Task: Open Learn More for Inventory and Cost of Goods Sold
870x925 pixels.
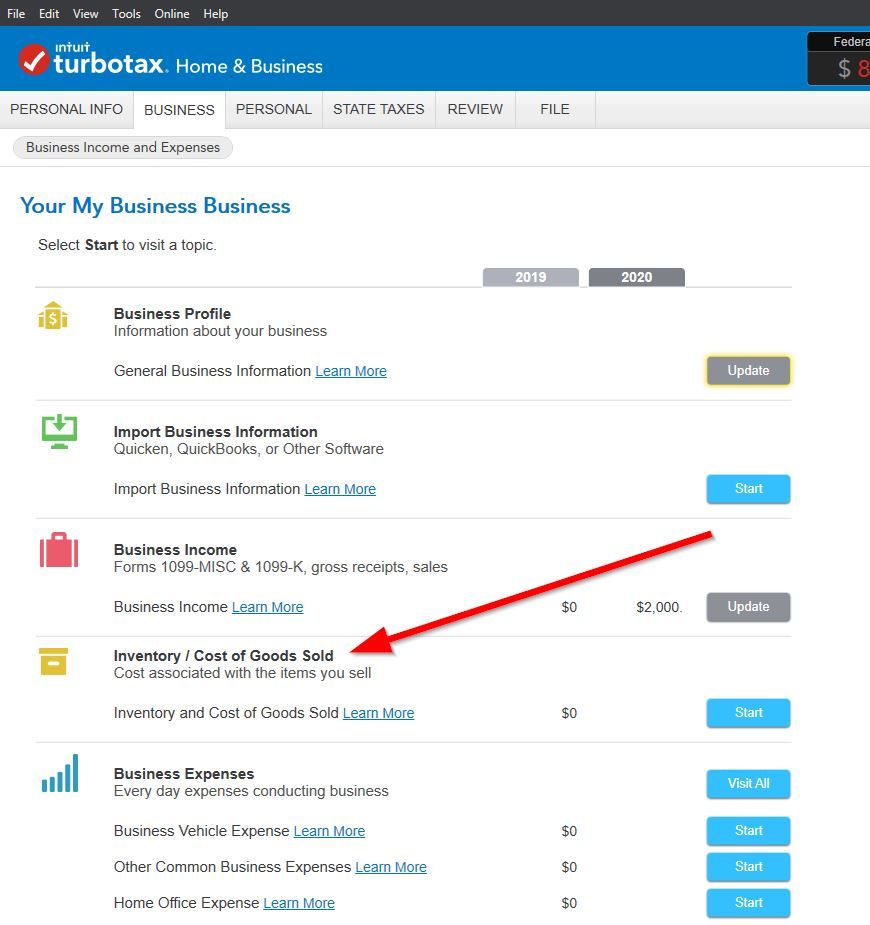Action: (378, 713)
